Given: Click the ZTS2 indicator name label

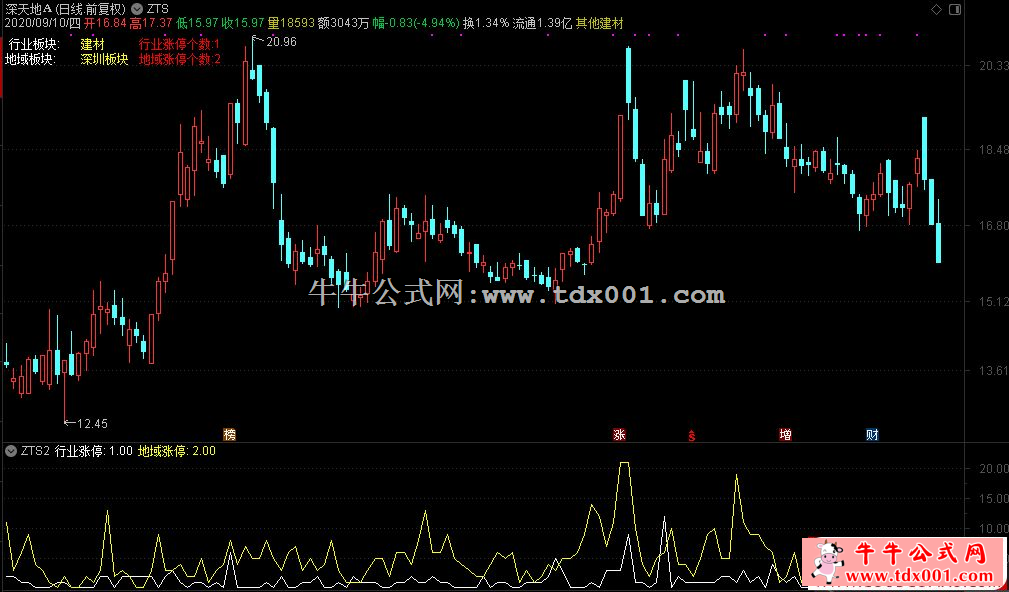Looking at the screenshot, I should 35,451.
